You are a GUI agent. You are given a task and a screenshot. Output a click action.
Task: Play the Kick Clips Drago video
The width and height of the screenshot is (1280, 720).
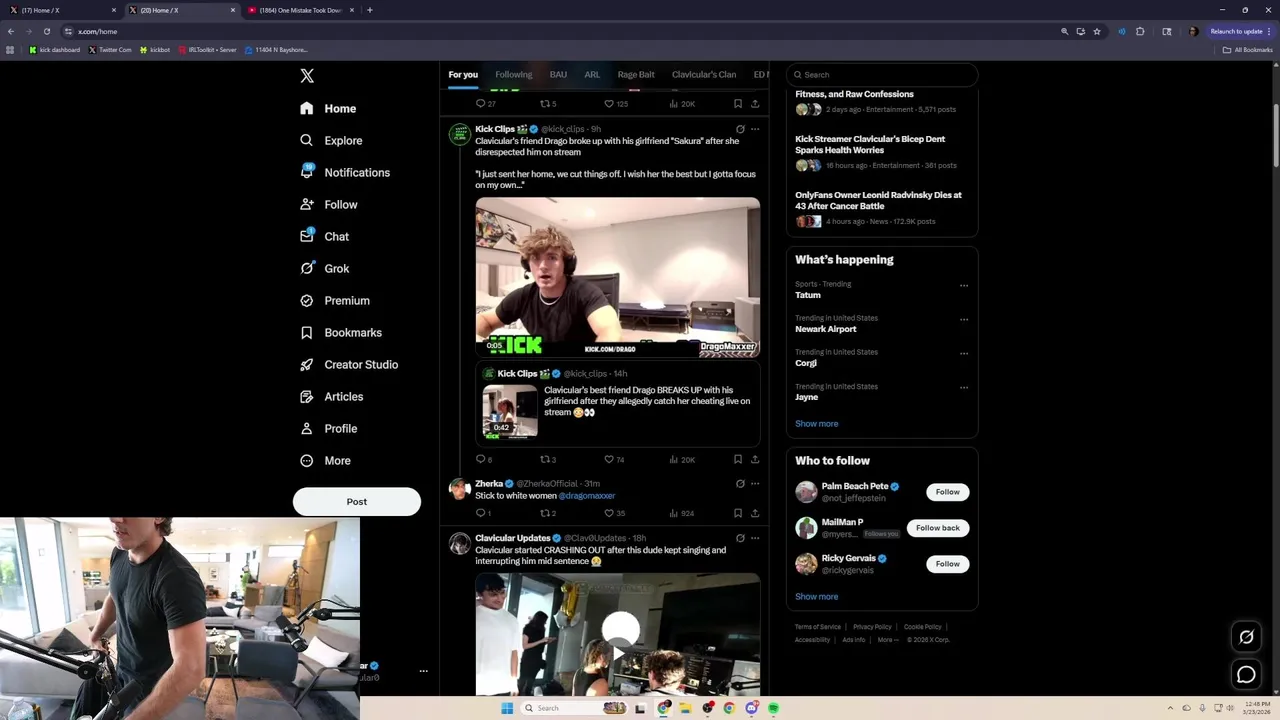pos(617,277)
